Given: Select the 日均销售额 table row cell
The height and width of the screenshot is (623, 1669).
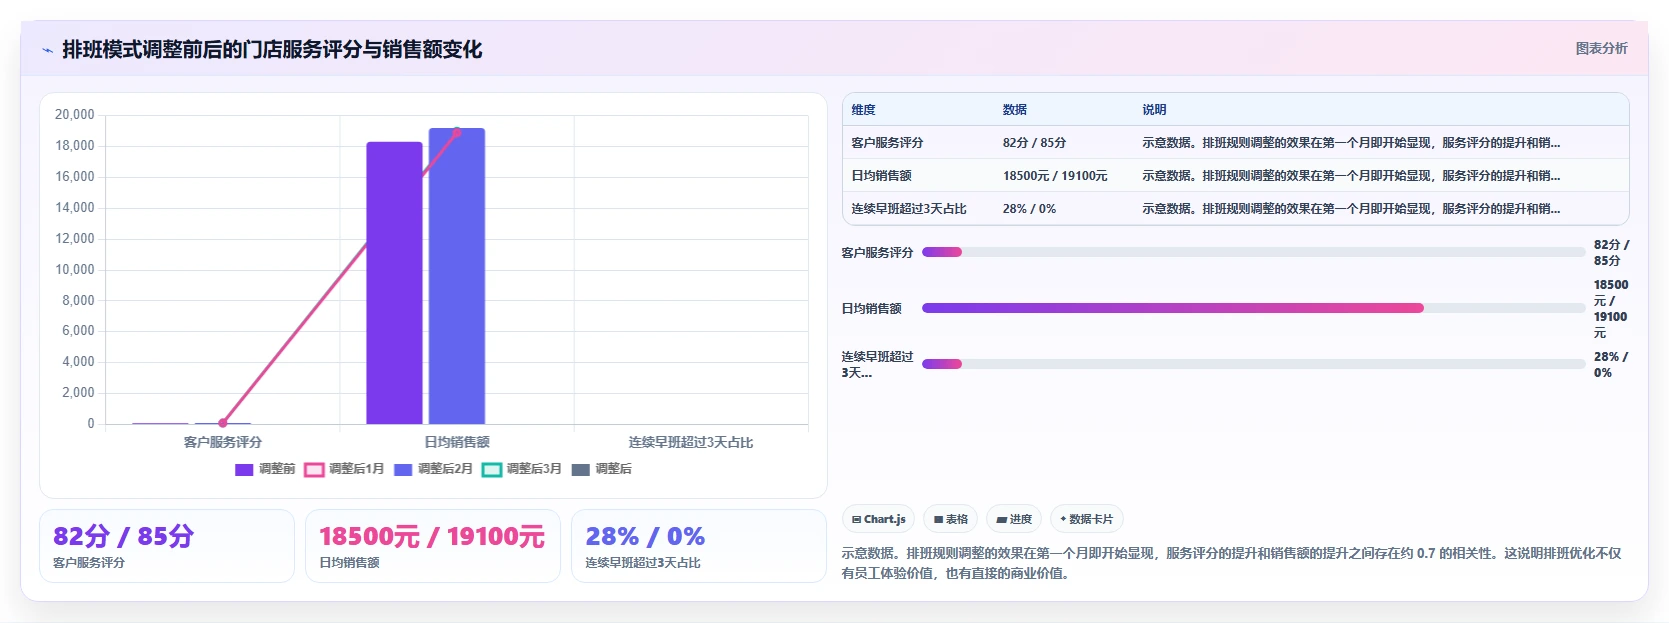Looking at the screenshot, I should point(881,176).
